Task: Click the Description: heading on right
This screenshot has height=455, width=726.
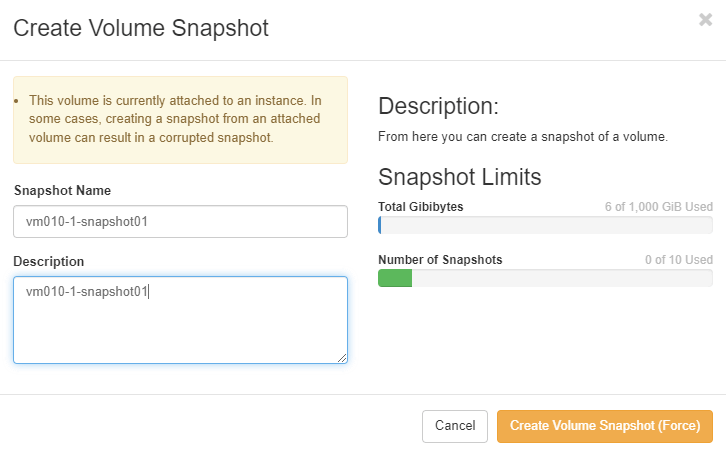Action: click(x=438, y=107)
